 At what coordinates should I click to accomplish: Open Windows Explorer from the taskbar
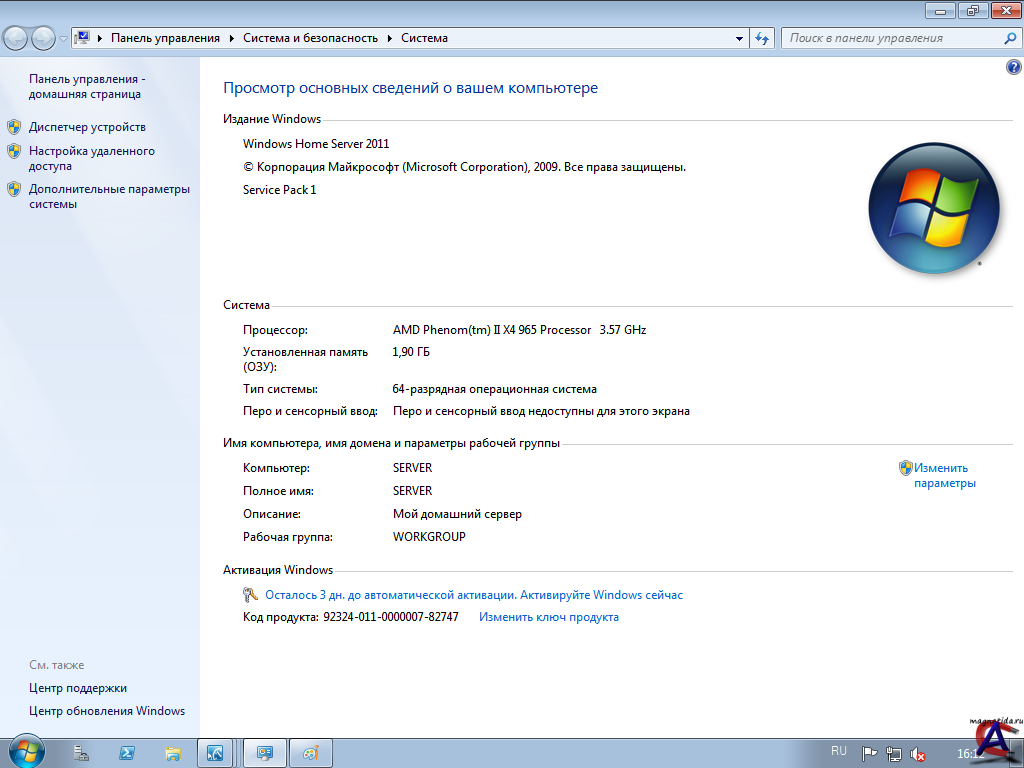tap(172, 753)
